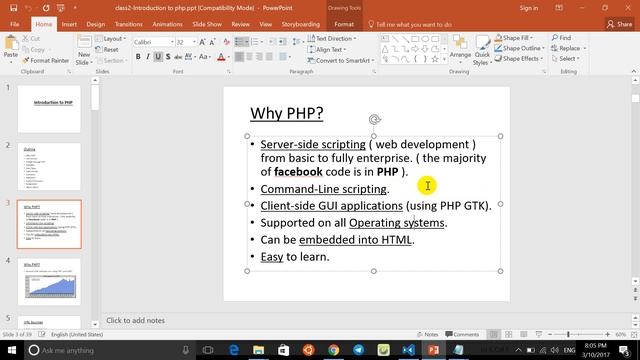Switch to the Design tab
The image size is (640, 360).
pos(96,24)
